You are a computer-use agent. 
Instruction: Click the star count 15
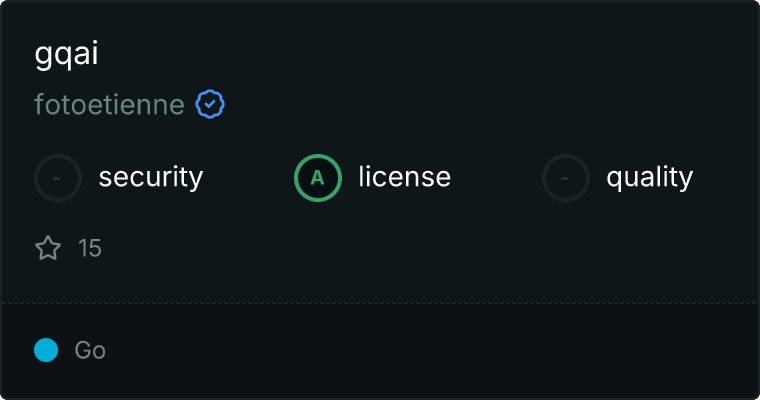90,248
